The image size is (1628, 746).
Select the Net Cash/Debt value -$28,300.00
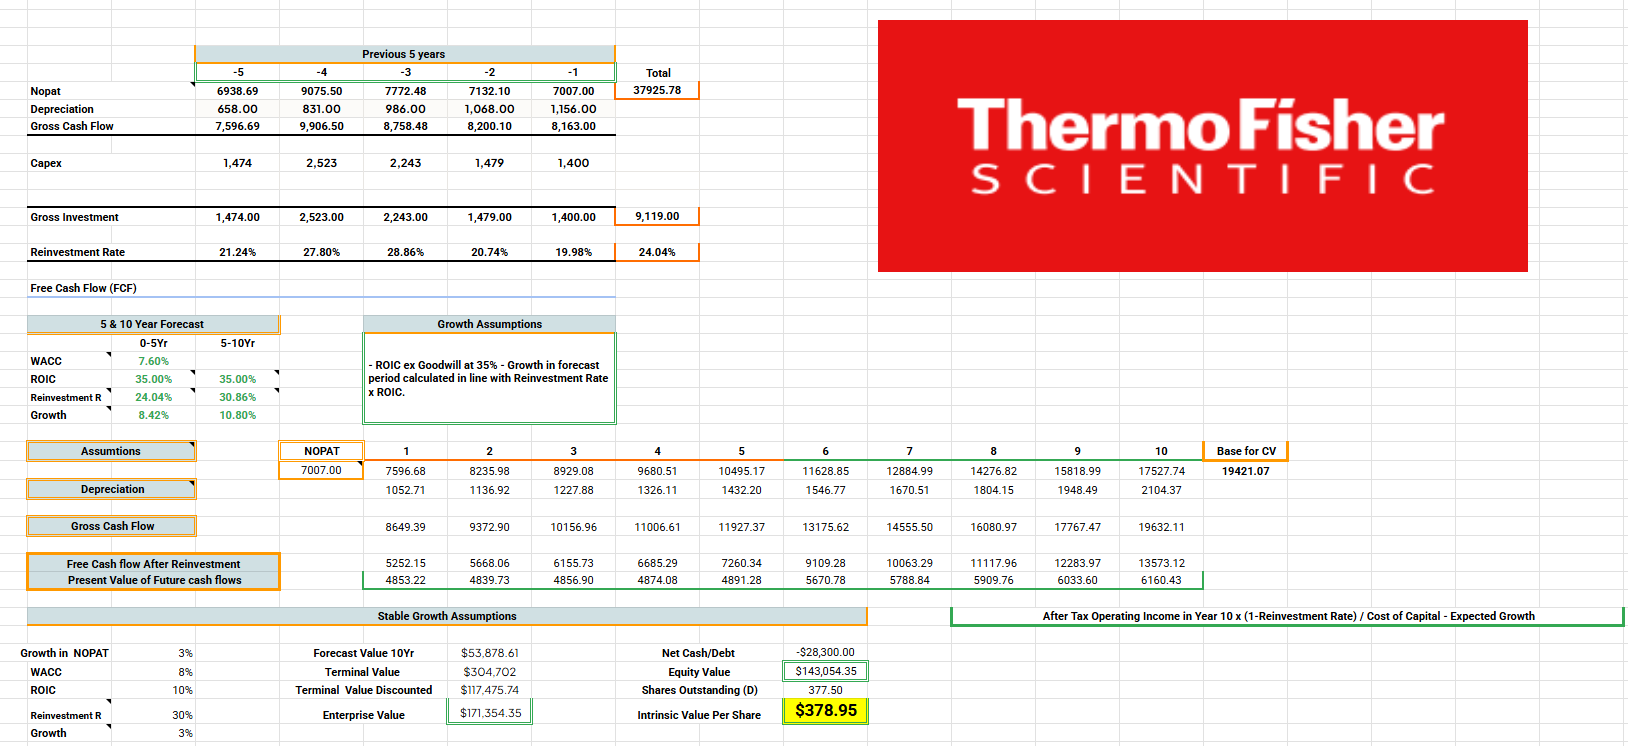[x=825, y=652]
